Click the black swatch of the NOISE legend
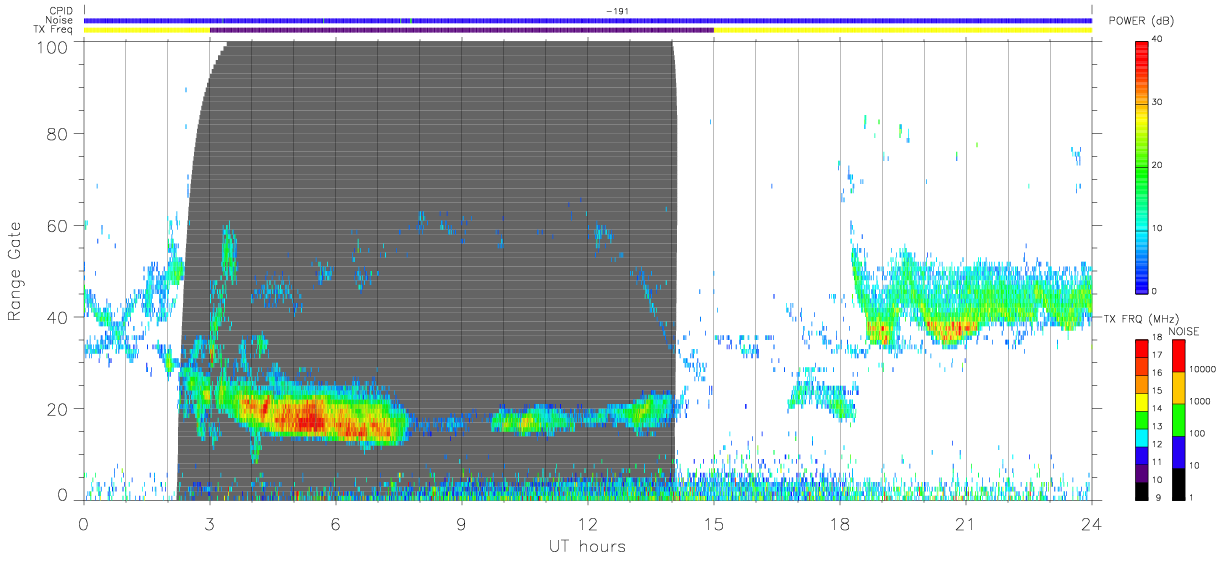This screenshot has width=1228, height=567. click(x=1179, y=484)
